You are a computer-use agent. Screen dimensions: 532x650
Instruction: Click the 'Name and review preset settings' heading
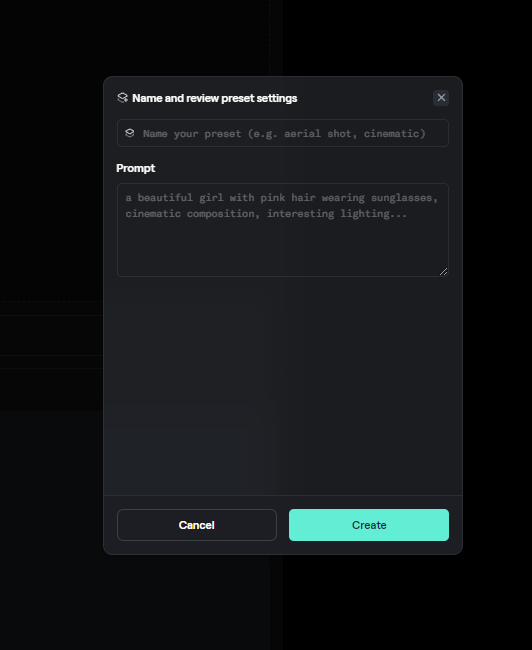214,98
